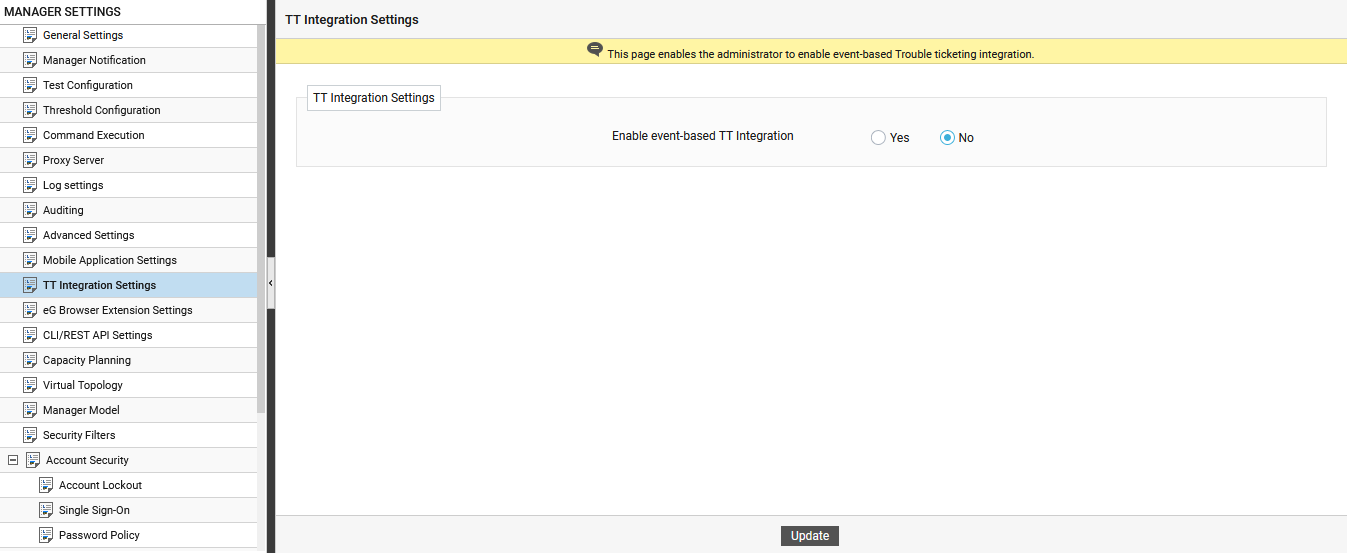This screenshot has height=553, width=1347.
Task: Collapse the left settings panel with arrow handle
Action: (270, 284)
